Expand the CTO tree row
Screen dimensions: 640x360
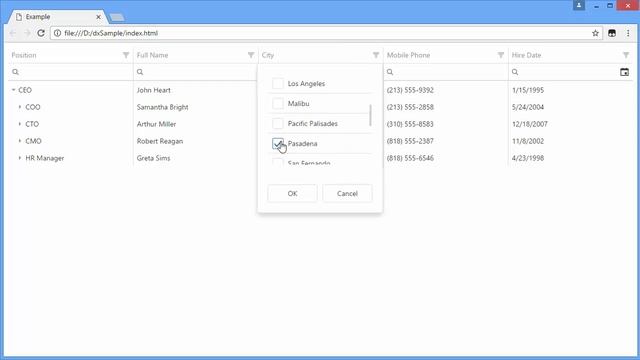pos(20,124)
